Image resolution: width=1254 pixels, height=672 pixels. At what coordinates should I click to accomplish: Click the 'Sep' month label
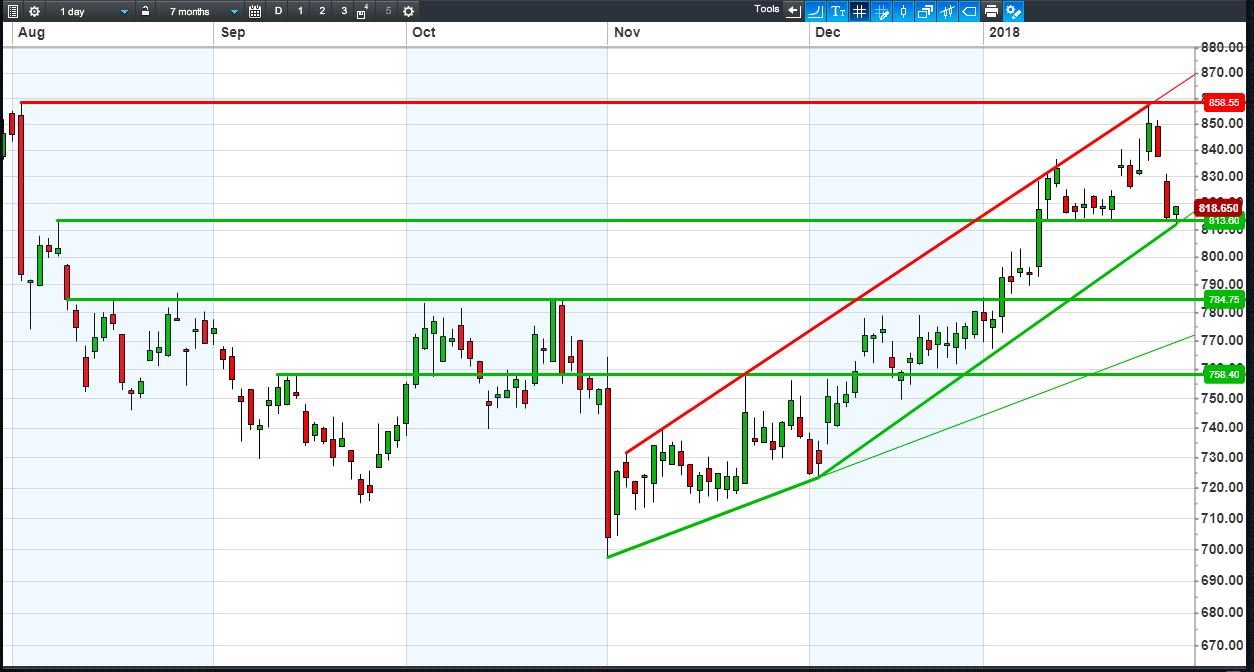[x=233, y=32]
